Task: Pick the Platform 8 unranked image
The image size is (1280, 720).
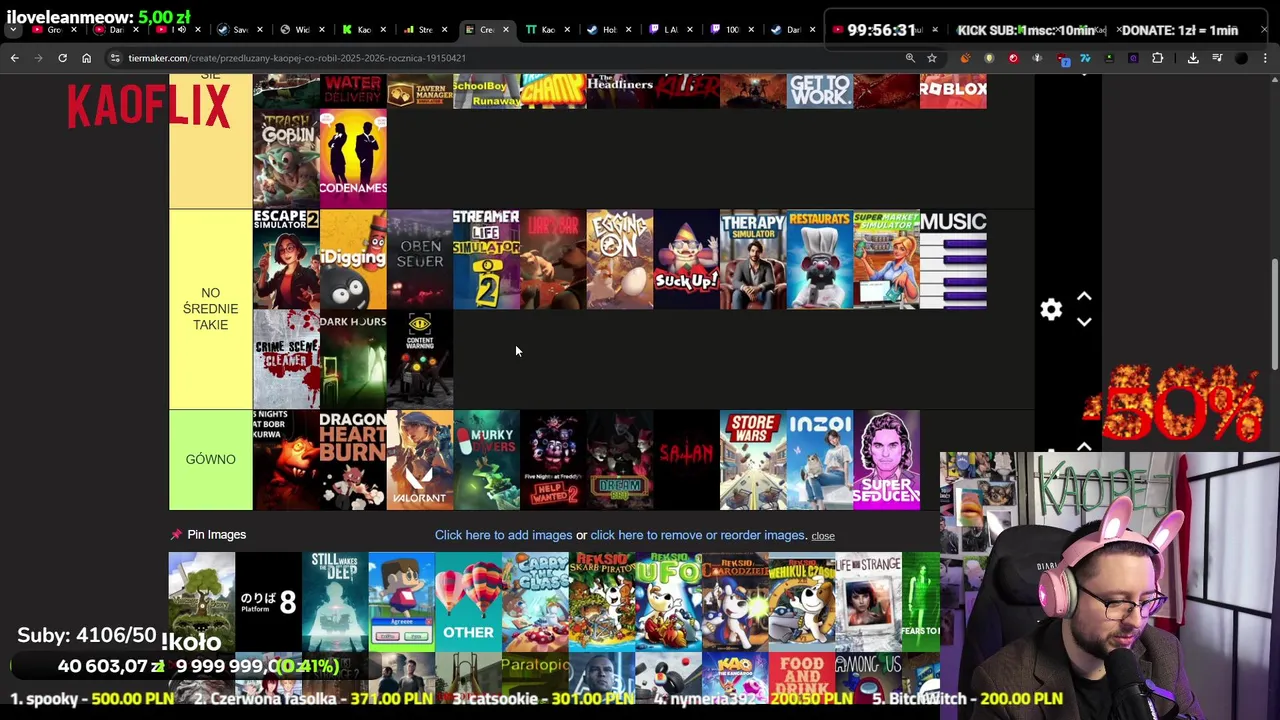Action: (x=268, y=602)
